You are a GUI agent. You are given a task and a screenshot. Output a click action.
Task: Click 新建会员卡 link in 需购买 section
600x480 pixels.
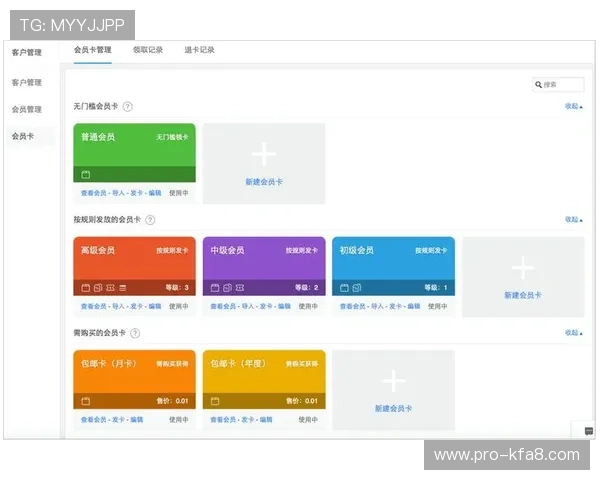point(394,408)
